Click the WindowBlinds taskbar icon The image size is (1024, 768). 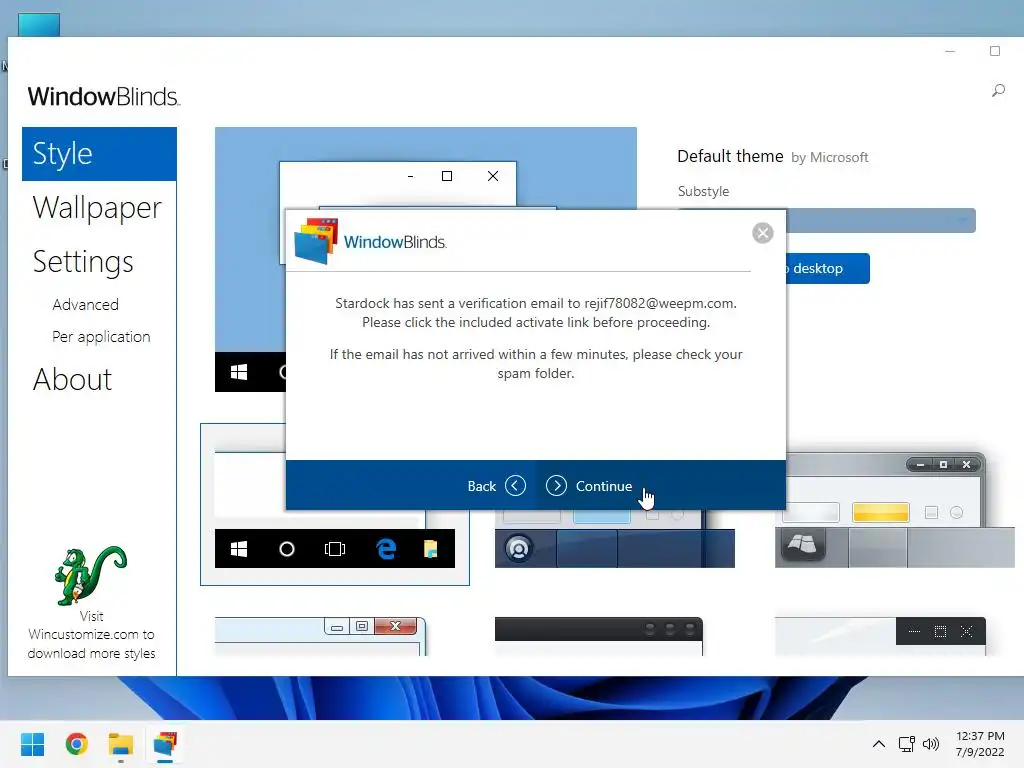click(165, 744)
